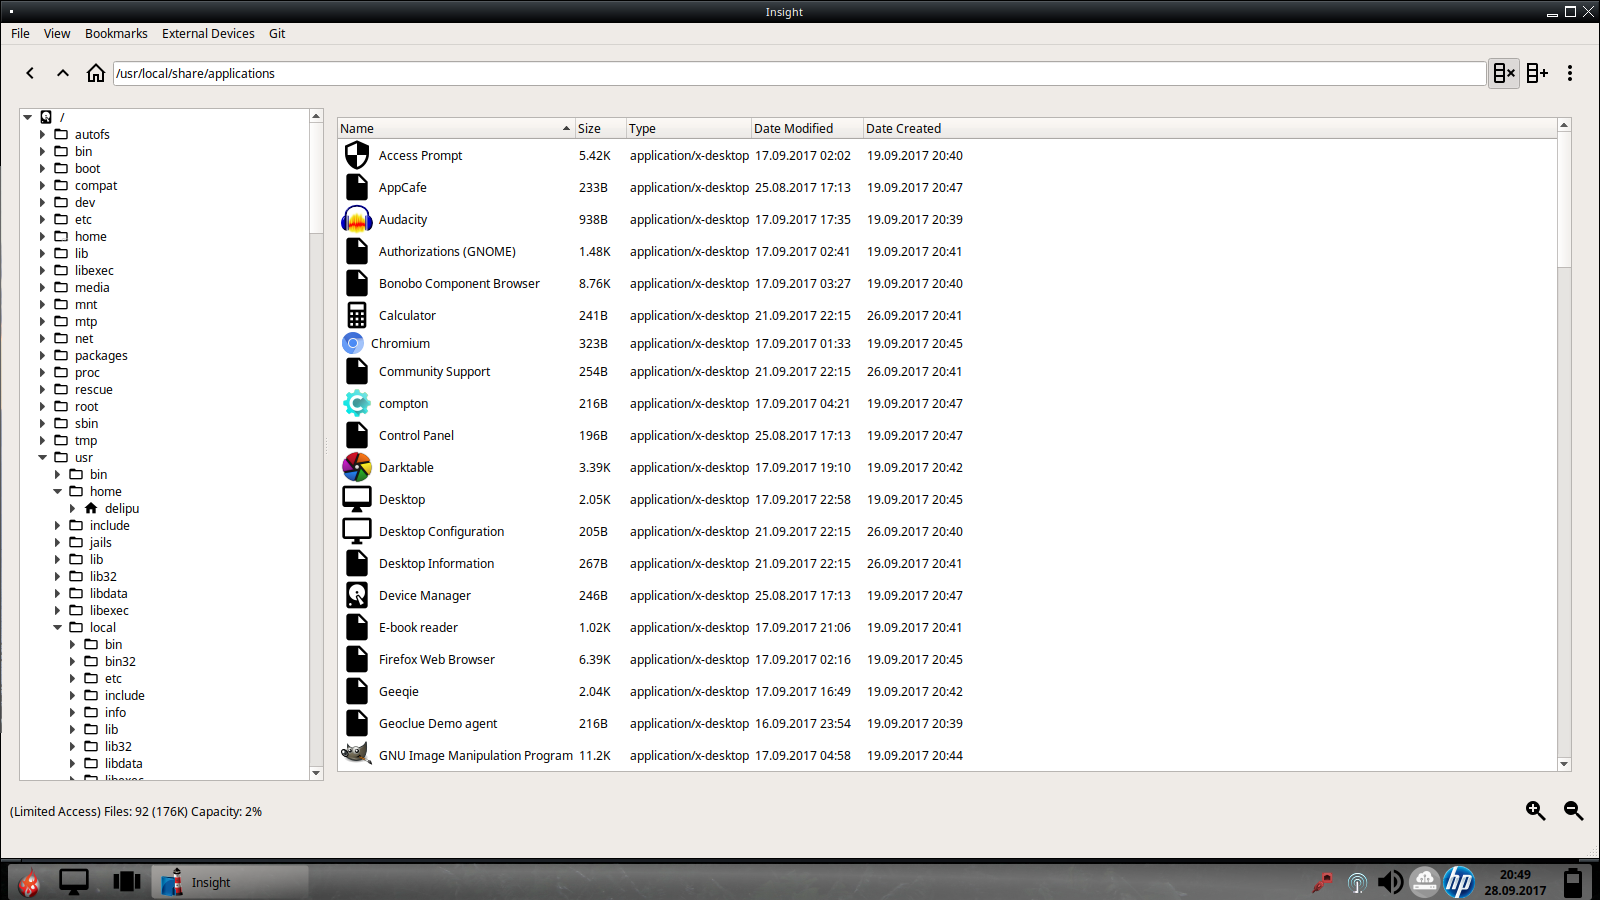The image size is (1600, 900).
Task: Select the Darktable desktop entry
Action: (406, 467)
